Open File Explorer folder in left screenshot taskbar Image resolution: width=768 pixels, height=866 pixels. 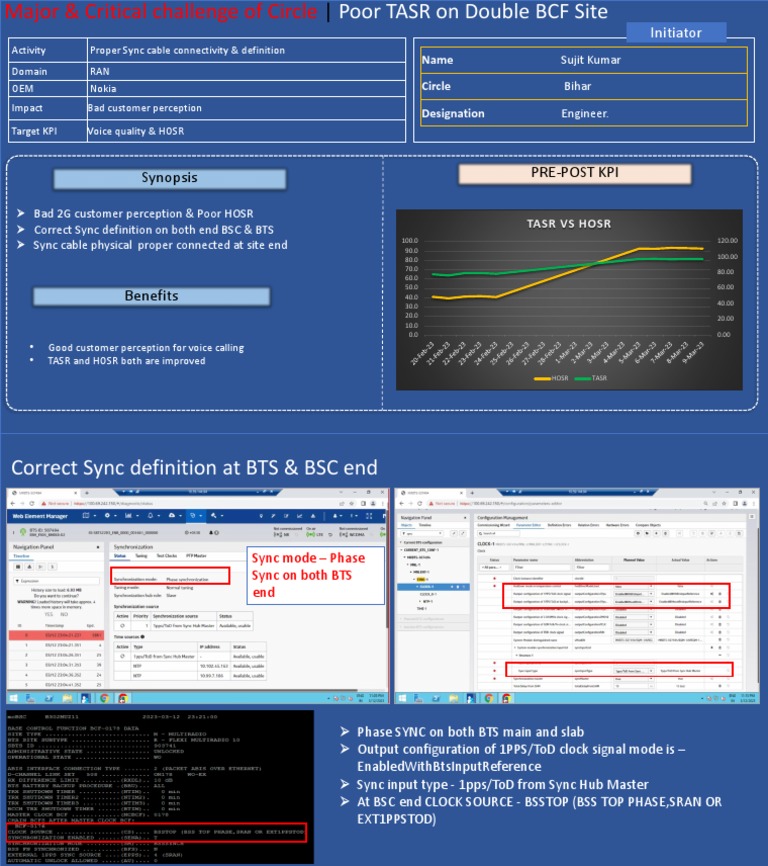tap(67, 698)
